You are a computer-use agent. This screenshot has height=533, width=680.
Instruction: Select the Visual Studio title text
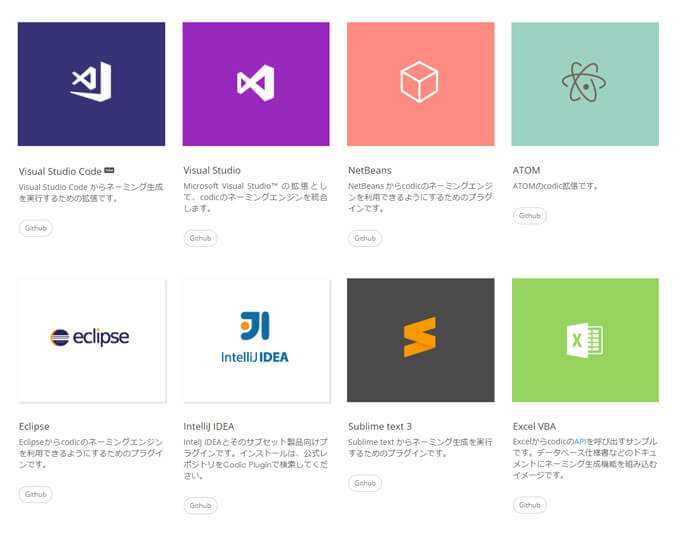(212, 170)
